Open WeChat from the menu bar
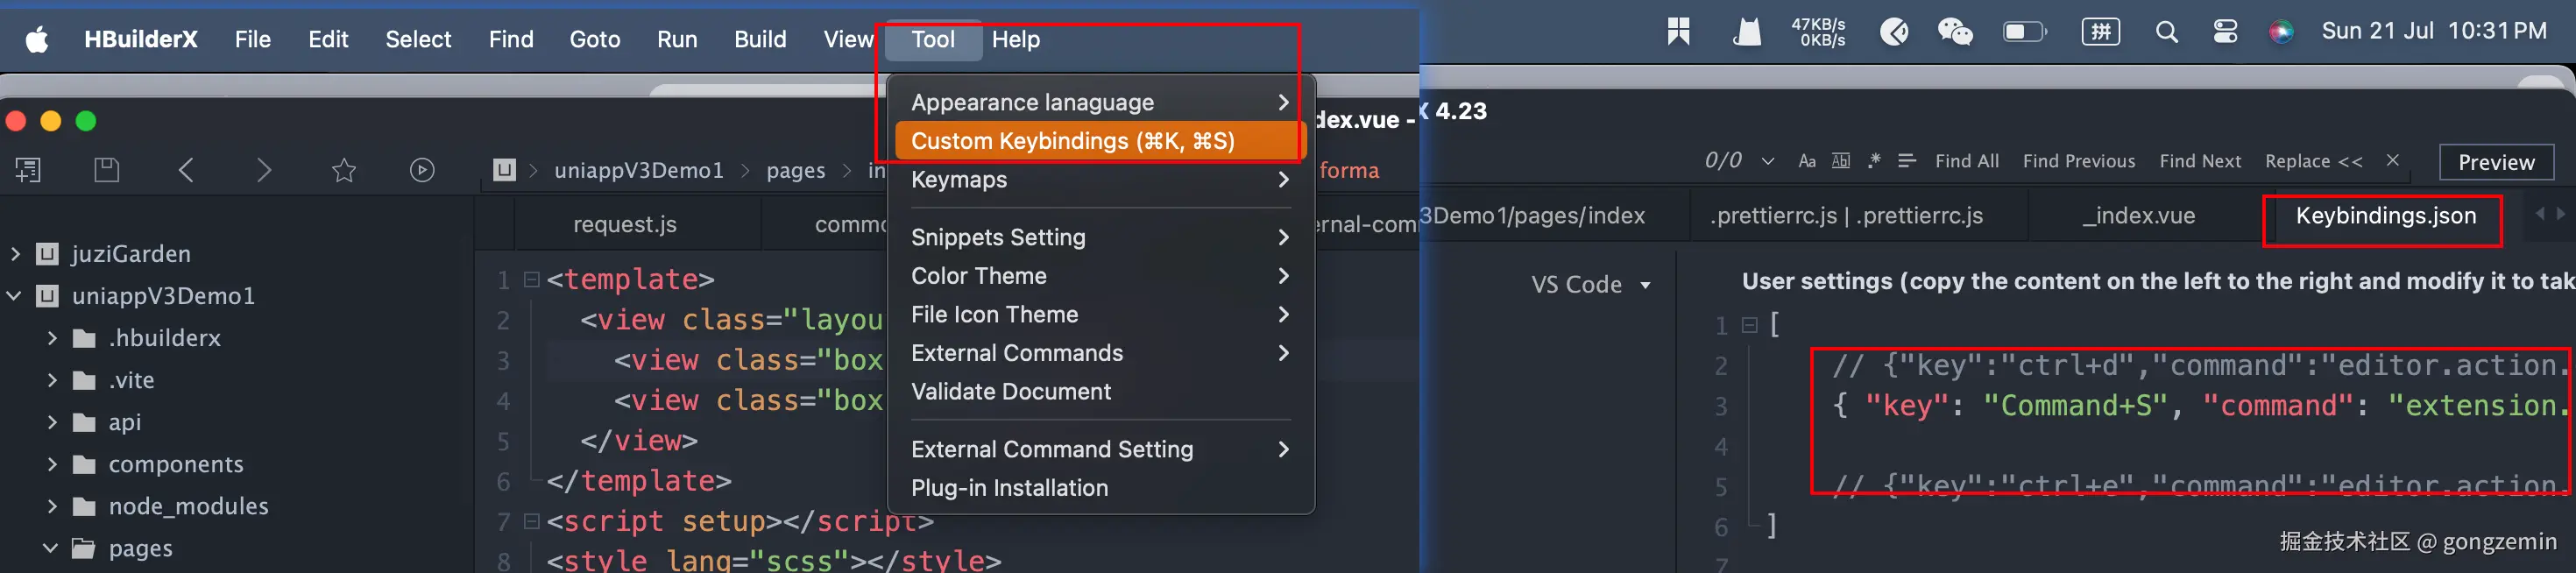The width and height of the screenshot is (2576, 573). [x=1955, y=33]
